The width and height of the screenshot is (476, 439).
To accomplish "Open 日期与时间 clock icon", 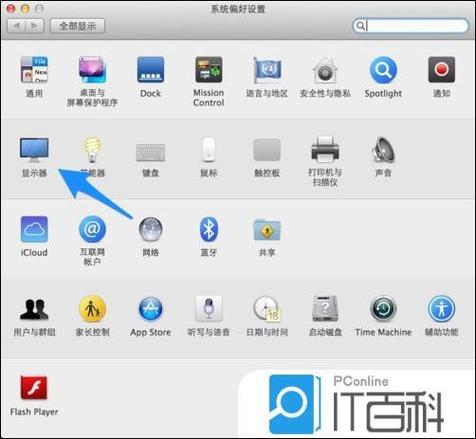I will click(x=267, y=309).
